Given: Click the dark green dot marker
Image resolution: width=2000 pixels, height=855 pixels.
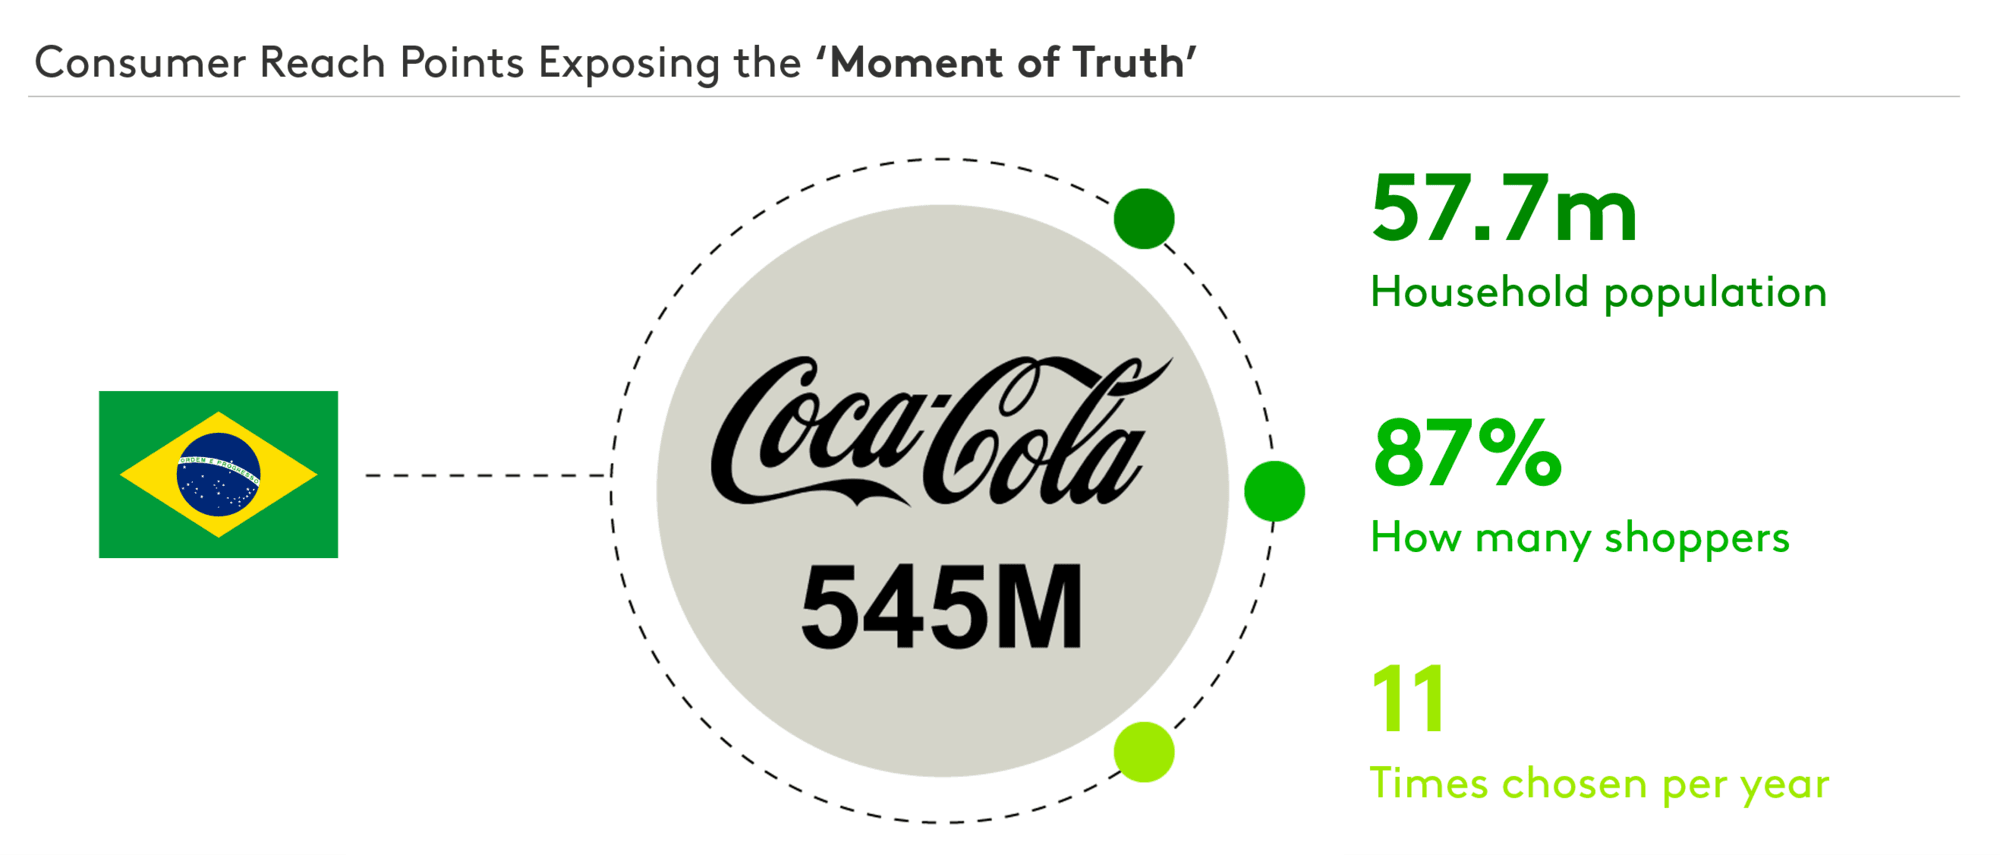Looking at the screenshot, I should [1144, 218].
